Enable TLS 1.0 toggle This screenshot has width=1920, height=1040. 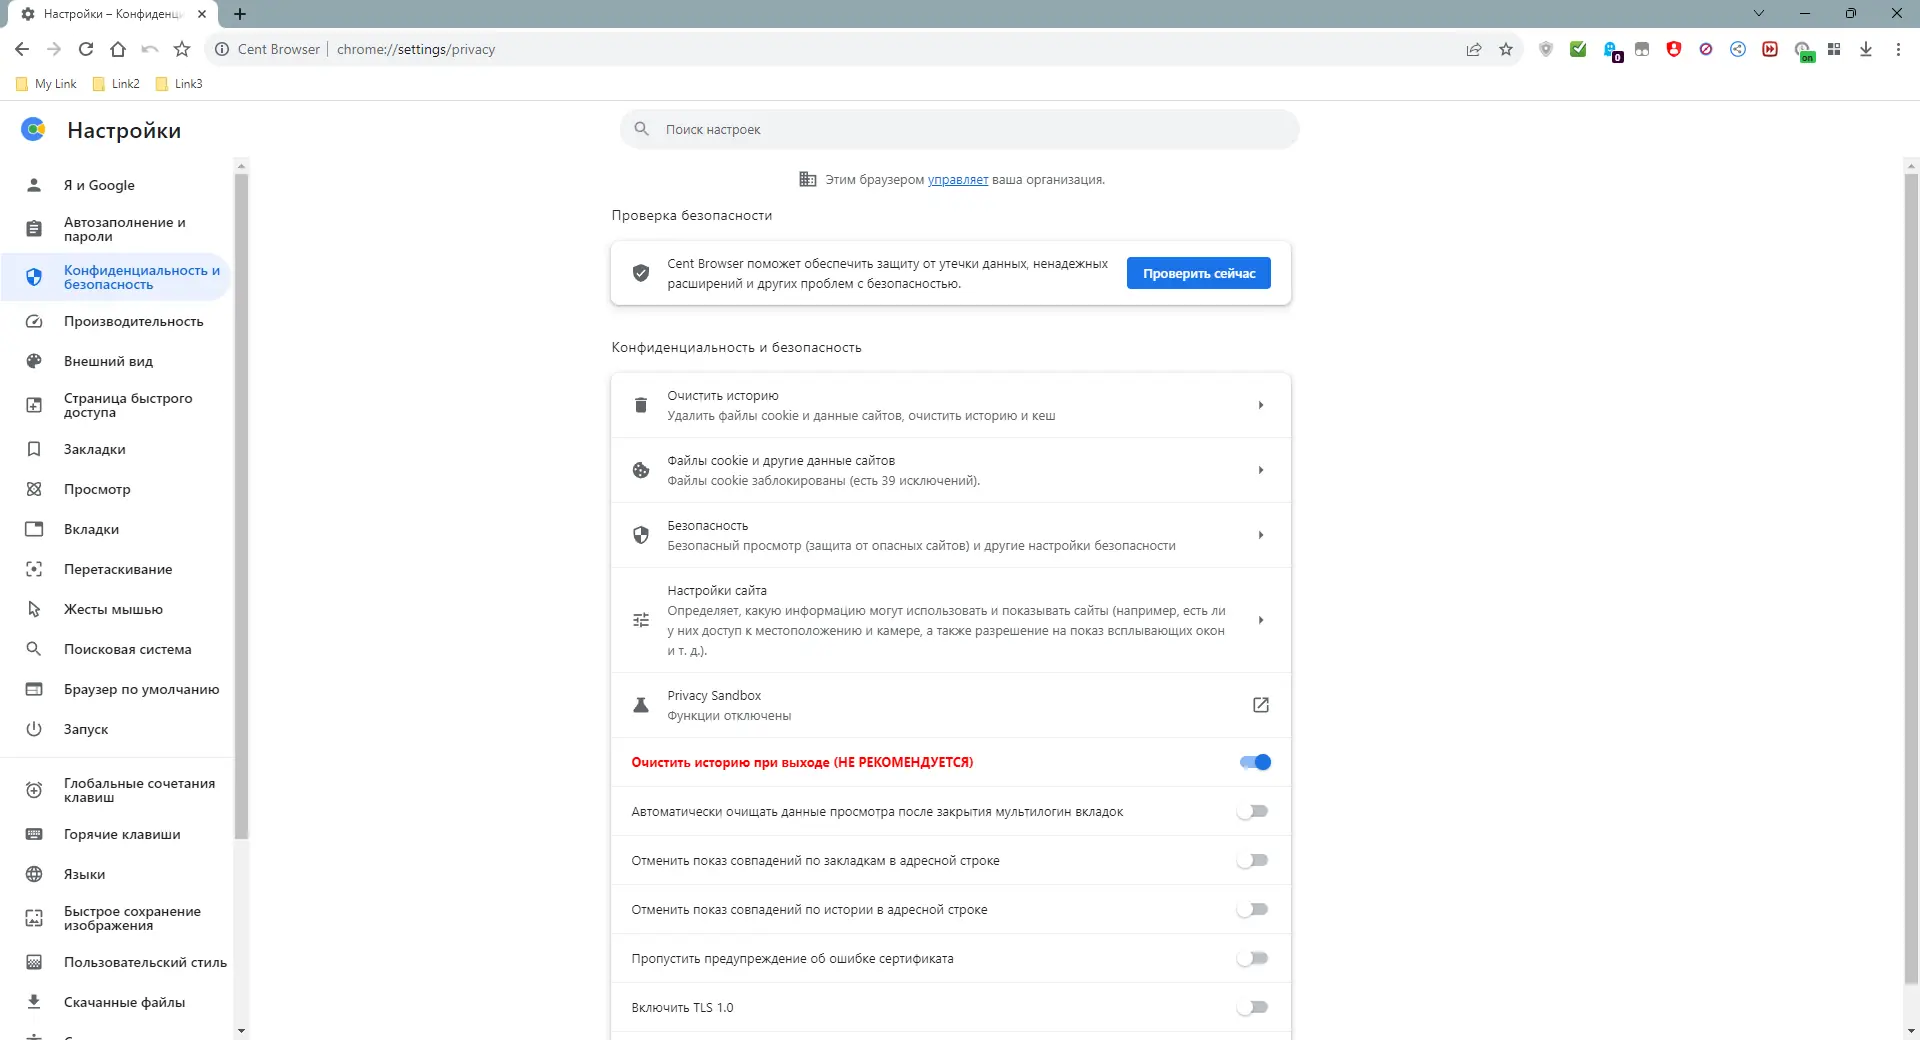point(1252,1007)
